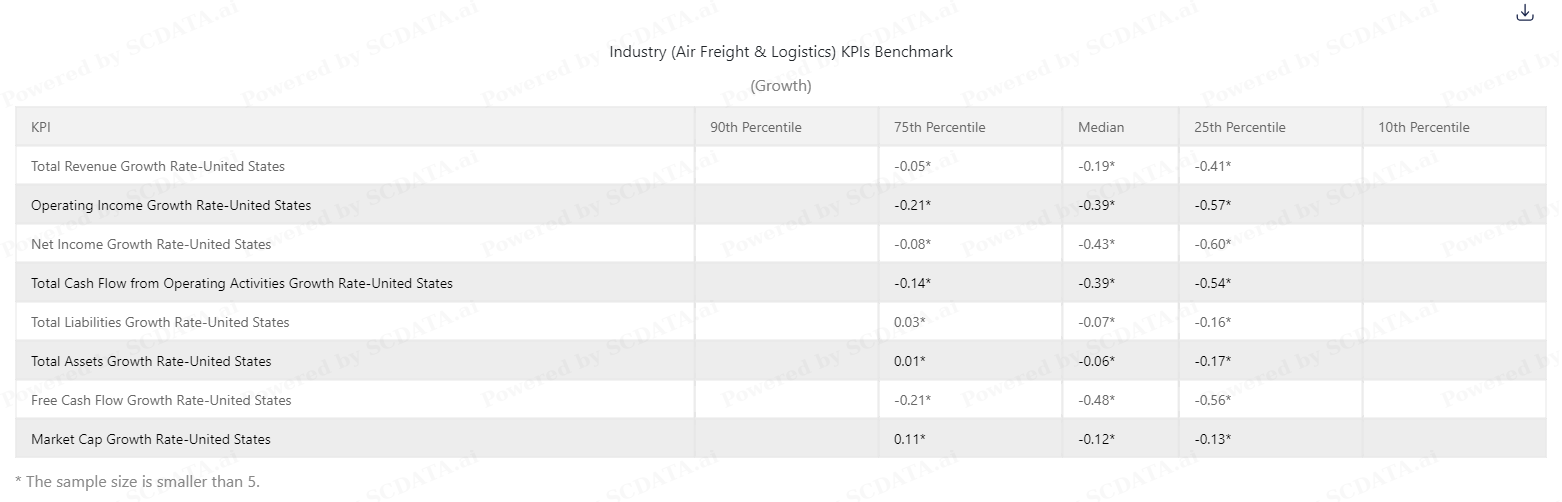Select the Total Revenue Growth Rate-United States row
The height and width of the screenshot is (502, 1562).
pos(781,166)
